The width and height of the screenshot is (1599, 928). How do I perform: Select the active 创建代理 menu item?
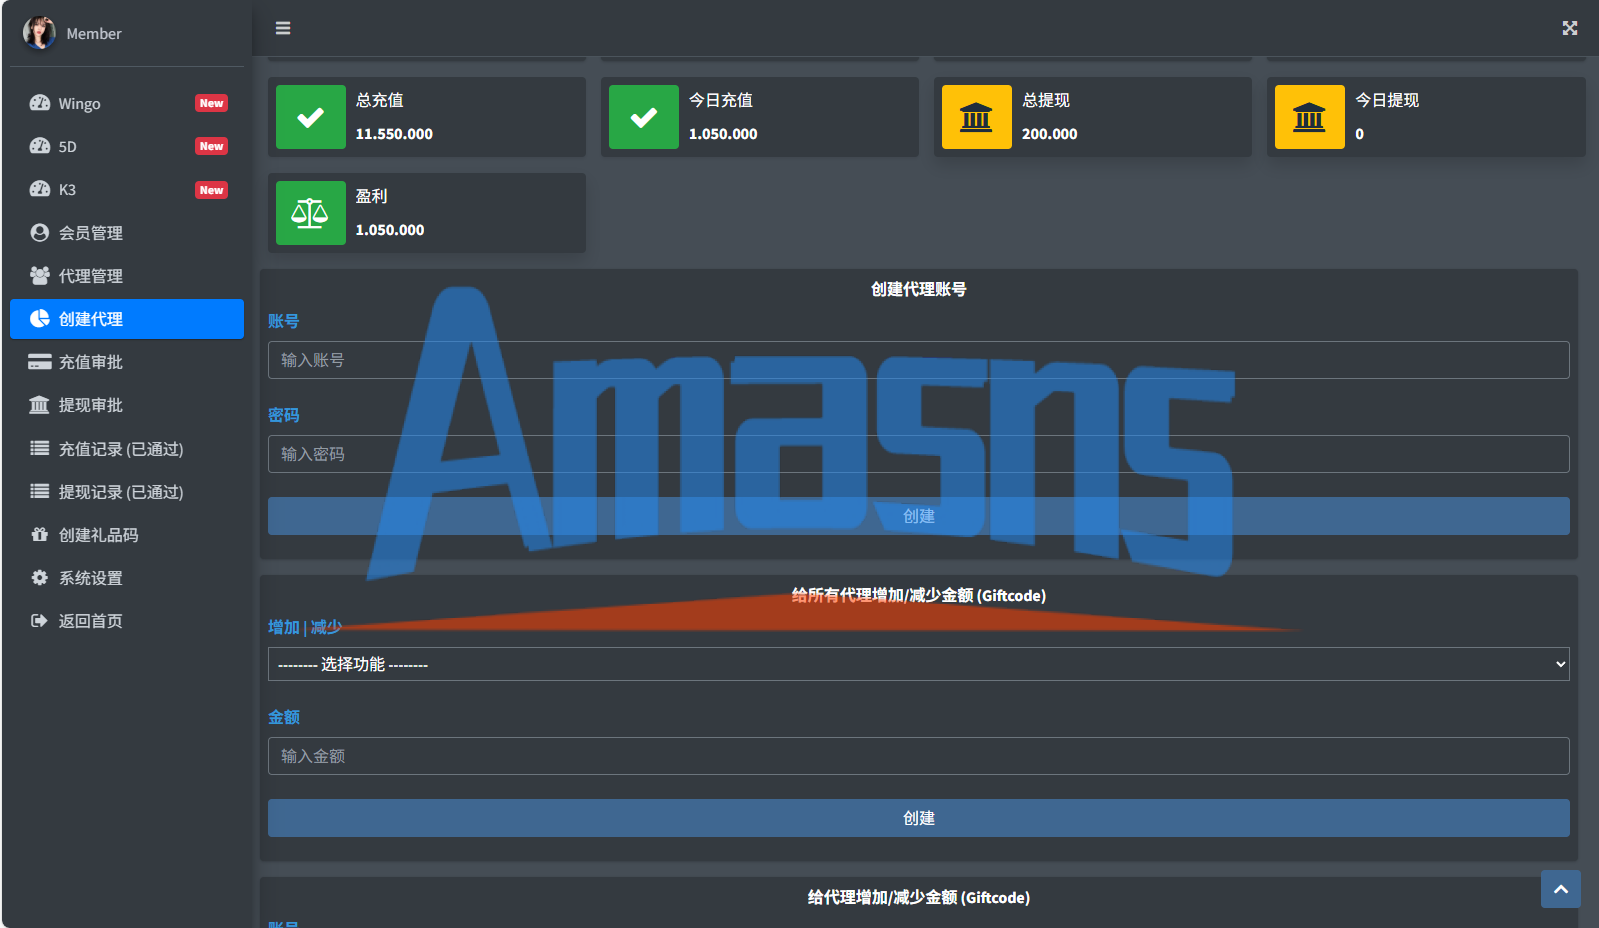point(127,319)
